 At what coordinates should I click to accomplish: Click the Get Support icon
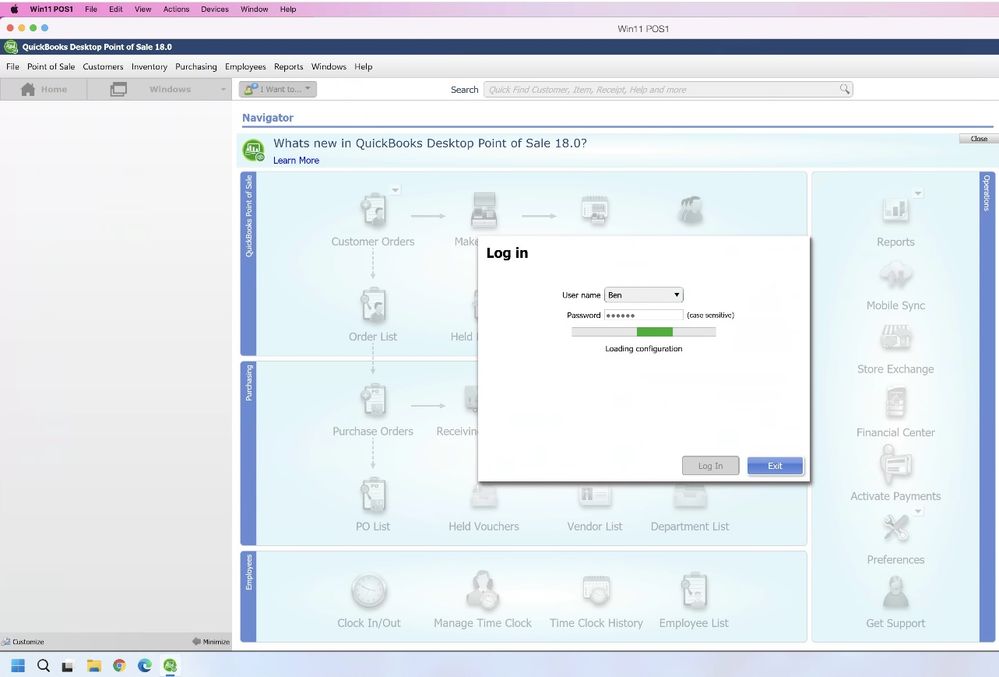click(895, 592)
